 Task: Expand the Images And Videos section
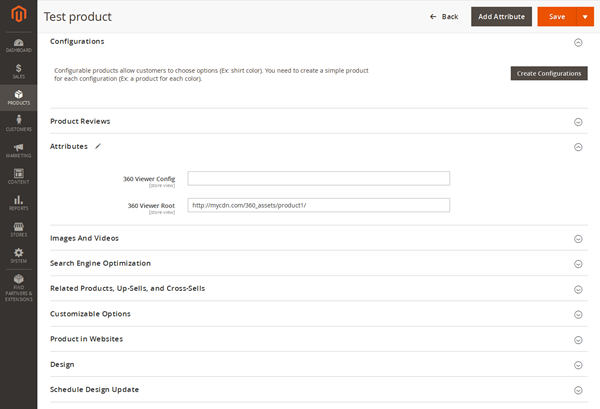click(x=578, y=239)
